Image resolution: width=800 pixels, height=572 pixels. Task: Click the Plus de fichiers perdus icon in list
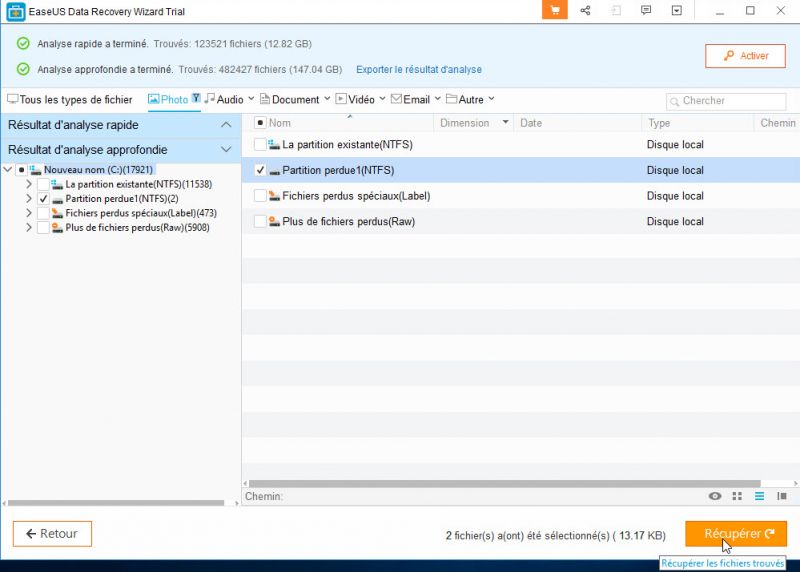click(x=274, y=221)
